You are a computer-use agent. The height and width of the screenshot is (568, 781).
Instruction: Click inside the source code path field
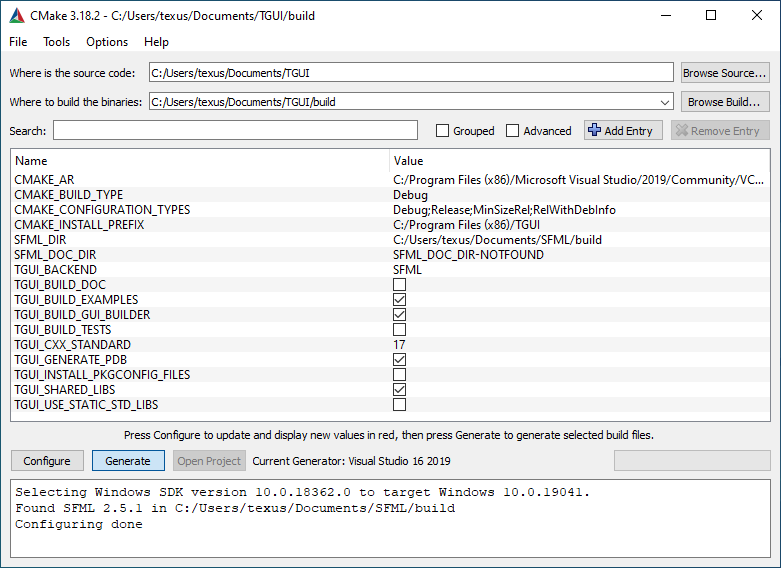(411, 73)
